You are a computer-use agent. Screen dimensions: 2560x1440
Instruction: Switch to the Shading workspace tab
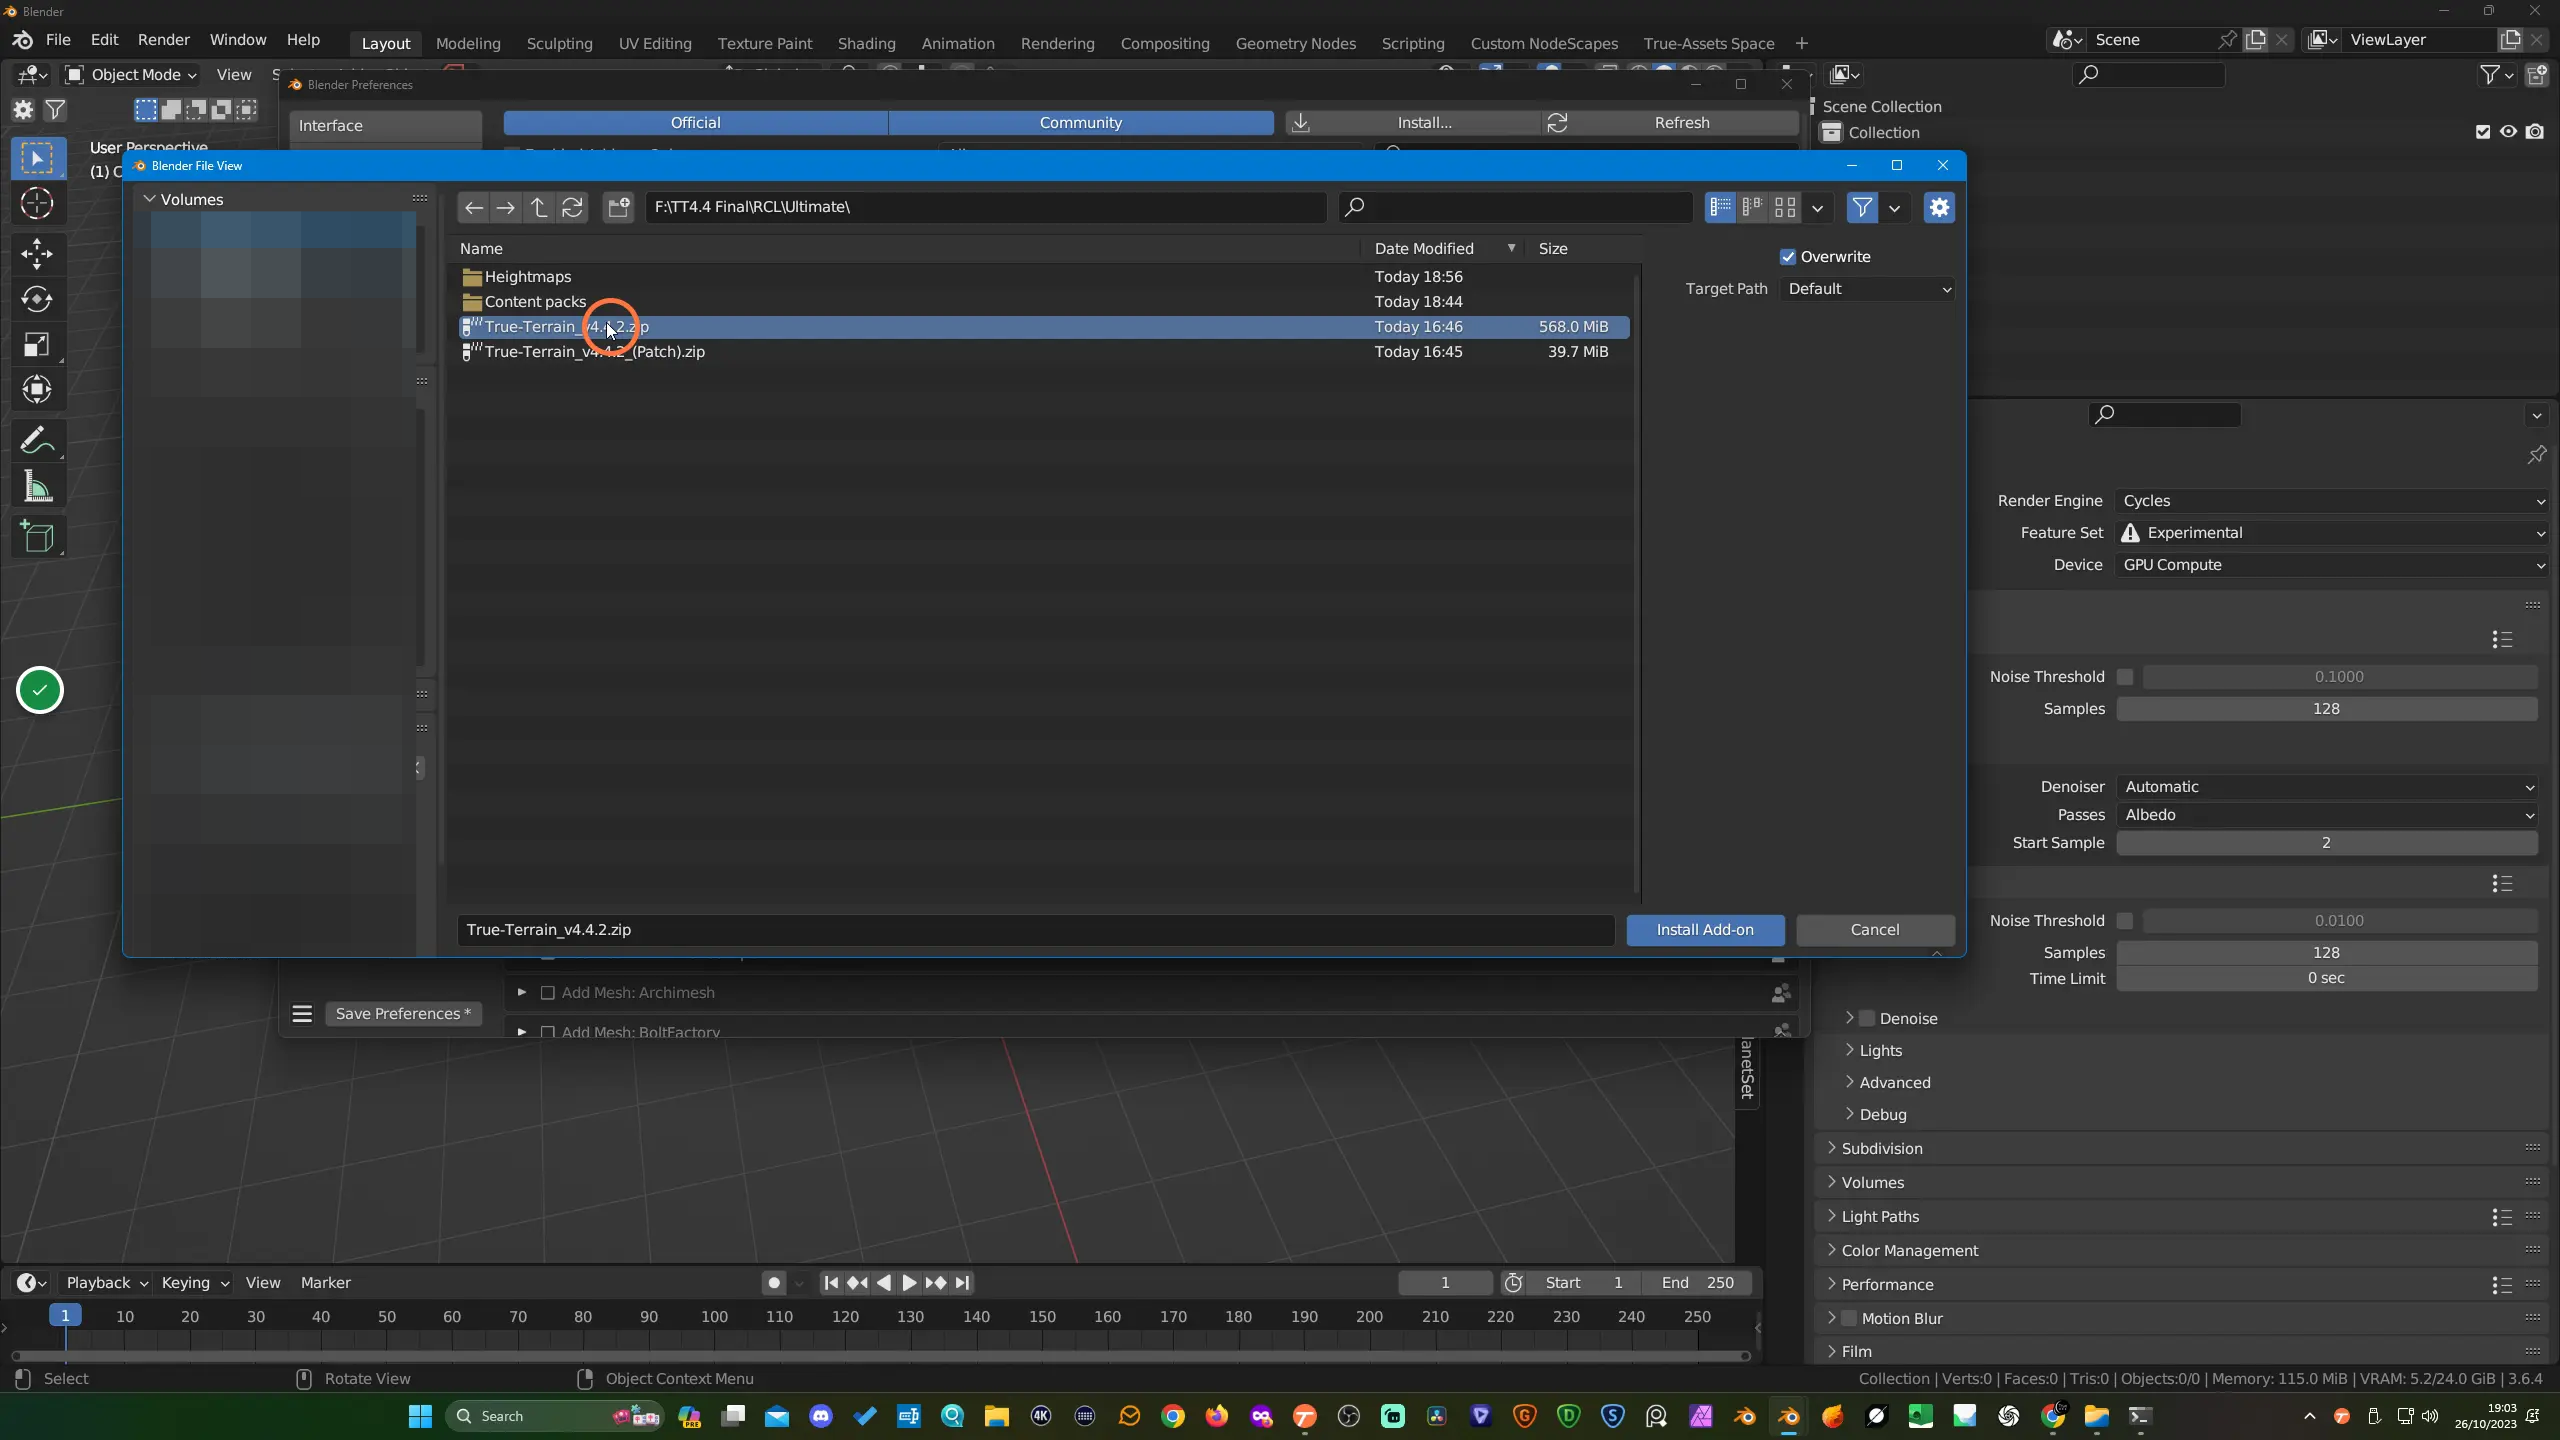[x=866, y=44]
